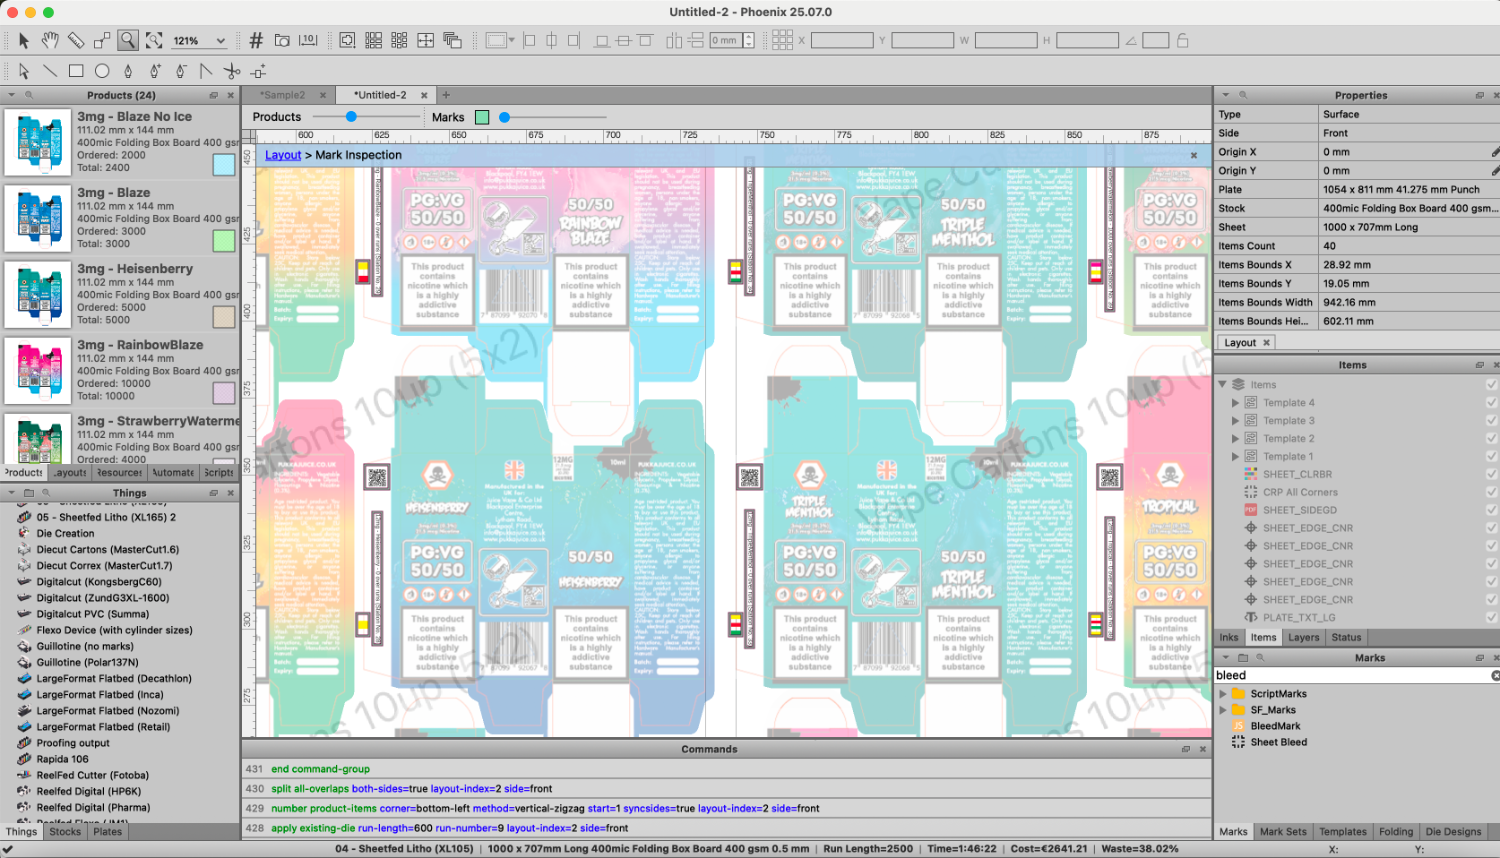Open the Properties panel options menu
This screenshot has width=1500, height=858.
point(1226,95)
